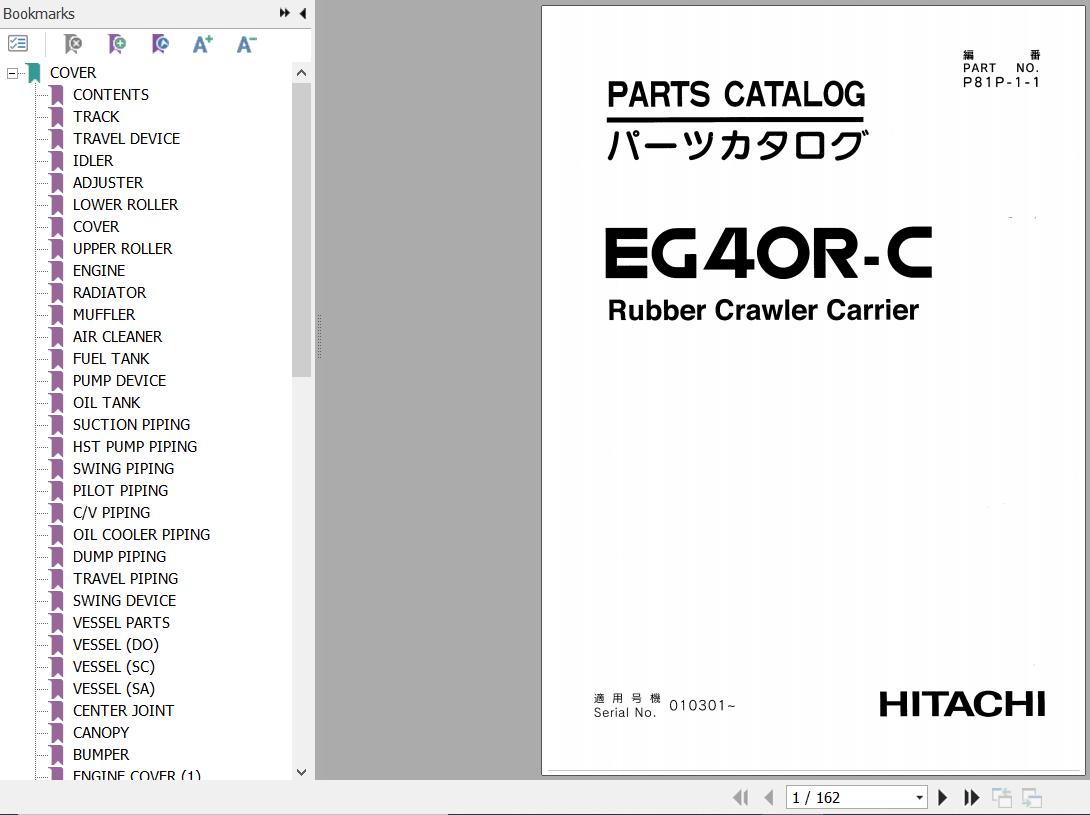Open the TRACK bookmark
The width and height of the screenshot is (1090, 815).
pyautogui.click(x=96, y=117)
